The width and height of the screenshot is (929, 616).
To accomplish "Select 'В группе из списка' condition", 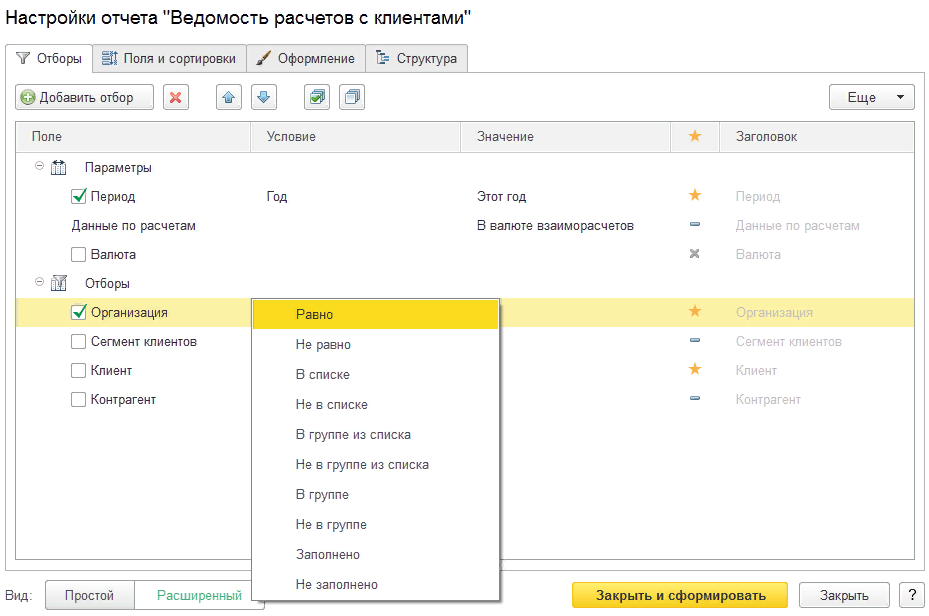I will click(353, 435).
